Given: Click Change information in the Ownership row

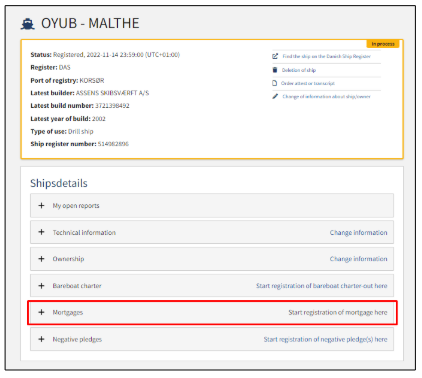Looking at the screenshot, I should [358, 259].
